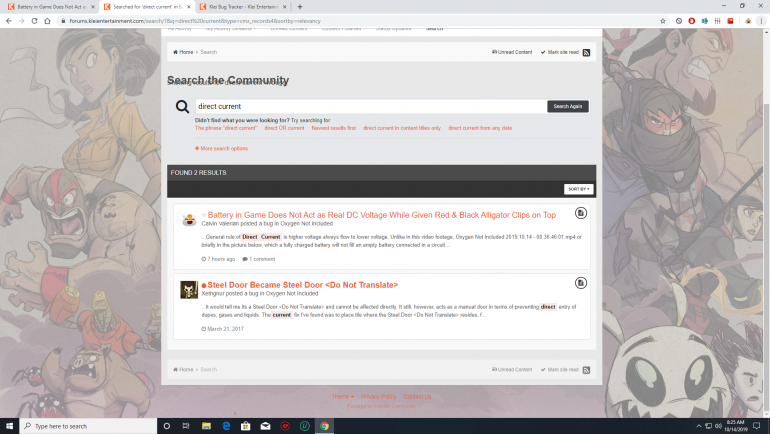
Task: Focus the 'direct current' search field
Action: [371, 107]
